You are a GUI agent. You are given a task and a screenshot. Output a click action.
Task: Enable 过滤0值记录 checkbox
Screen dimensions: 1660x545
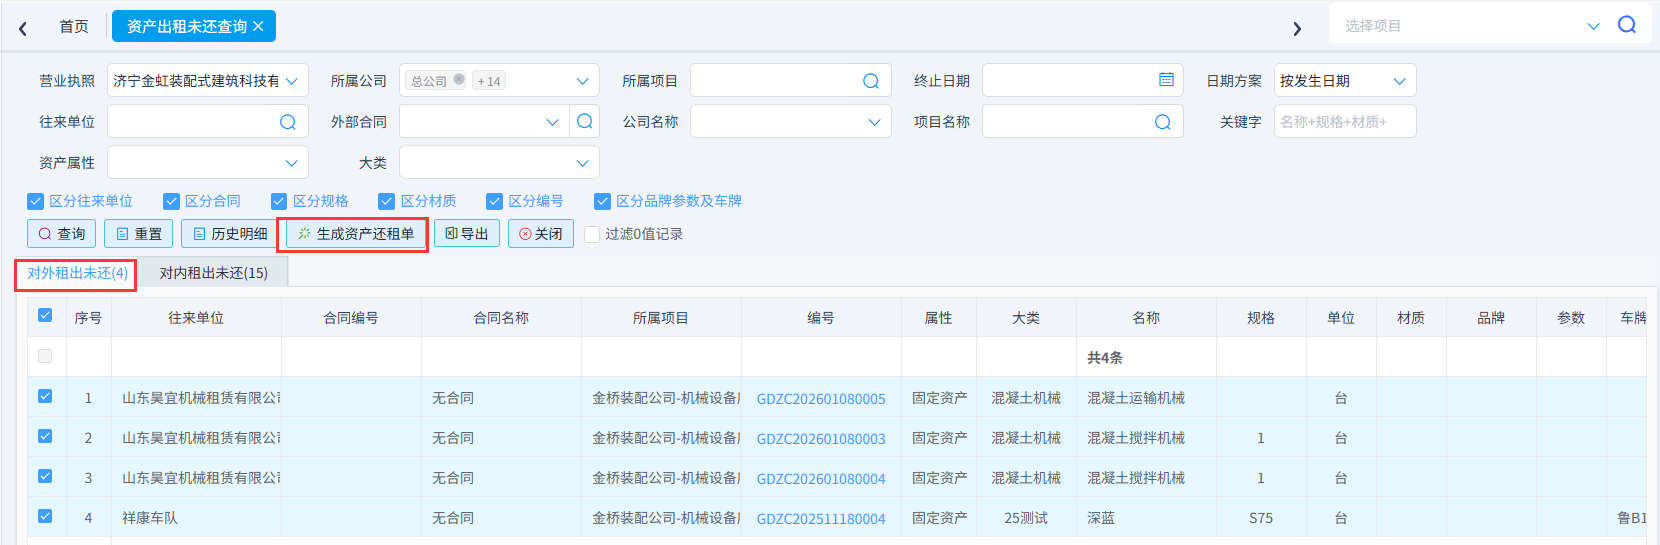592,234
